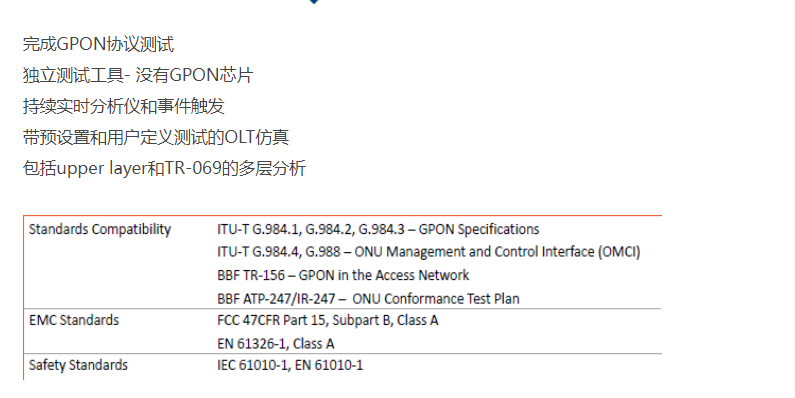Select the GPON Specifications line
The height and width of the screenshot is (398, 795).
378,229
